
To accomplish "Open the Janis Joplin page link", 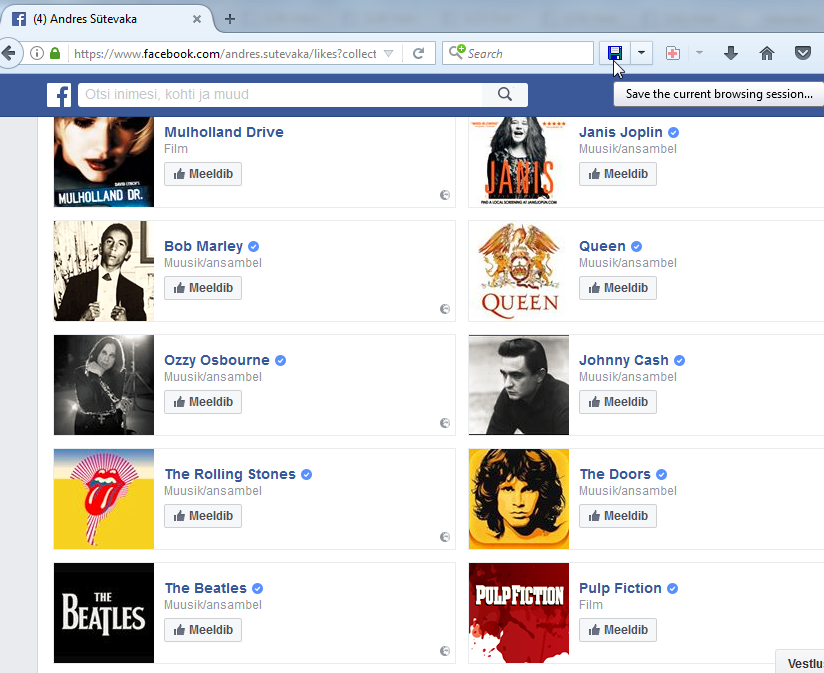I will 621,132.
